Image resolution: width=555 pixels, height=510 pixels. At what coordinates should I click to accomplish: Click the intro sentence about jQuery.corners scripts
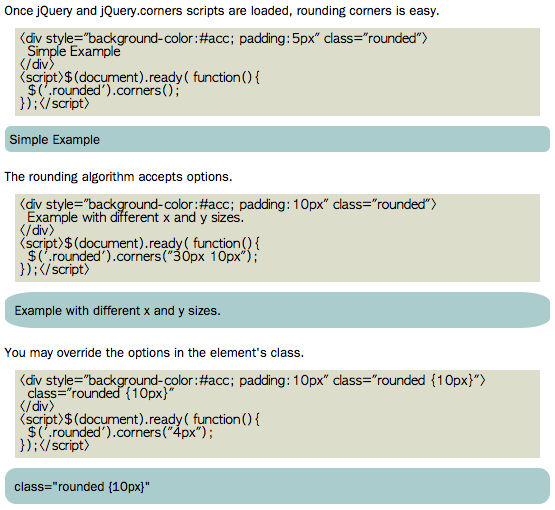222,11
